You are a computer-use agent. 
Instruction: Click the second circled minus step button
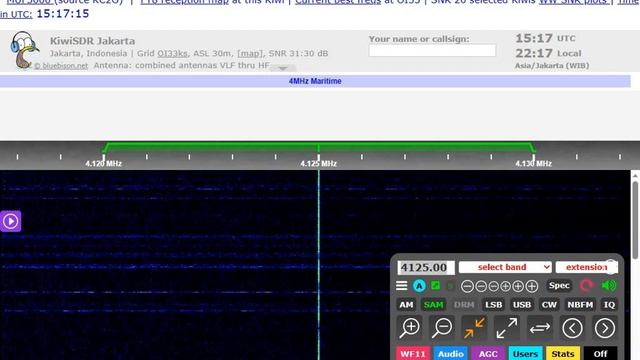(x=481, y=286)
